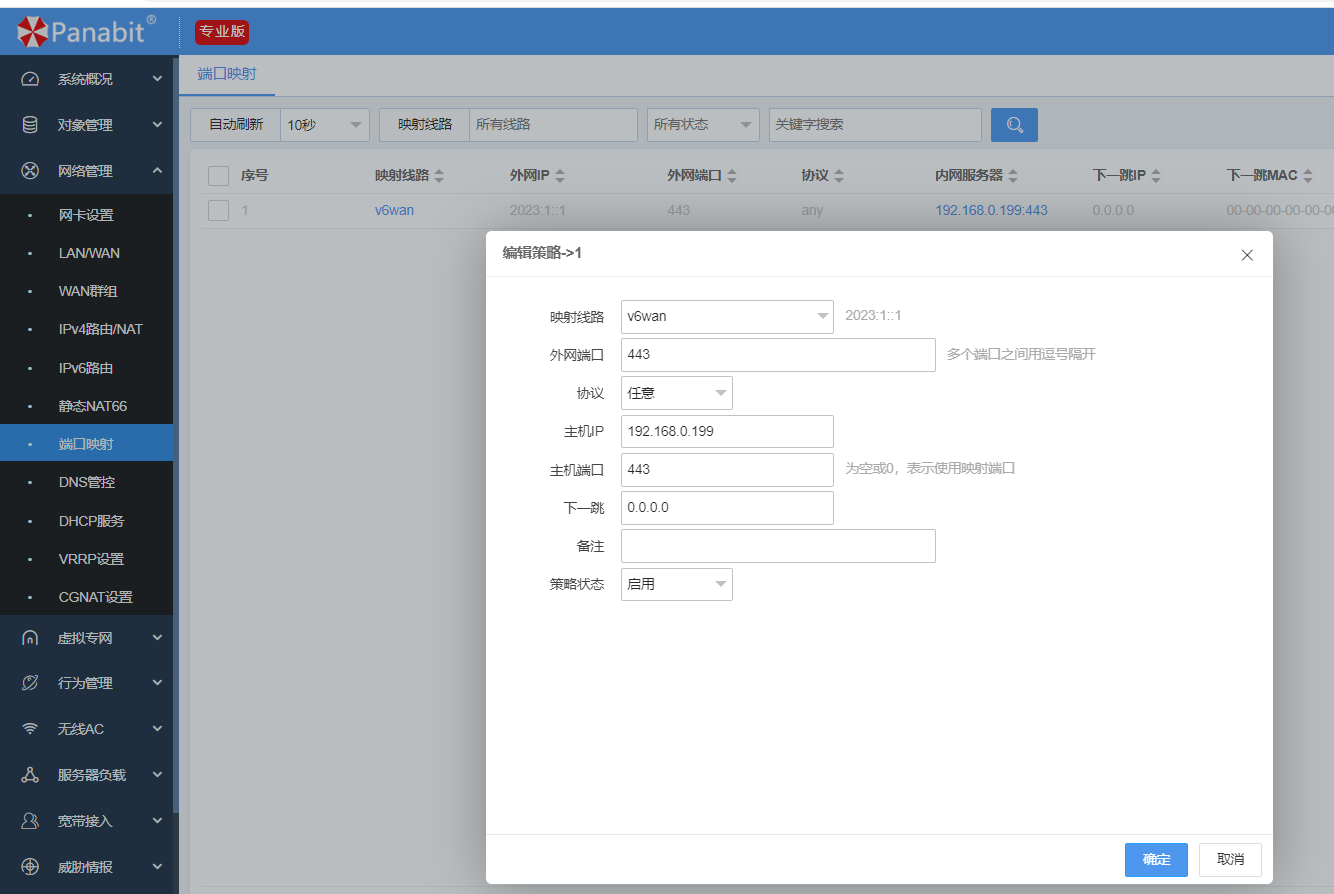Viewport: 1334px width, 894px height.
Task: Select the 端口映射 tab
Action: 227,74
